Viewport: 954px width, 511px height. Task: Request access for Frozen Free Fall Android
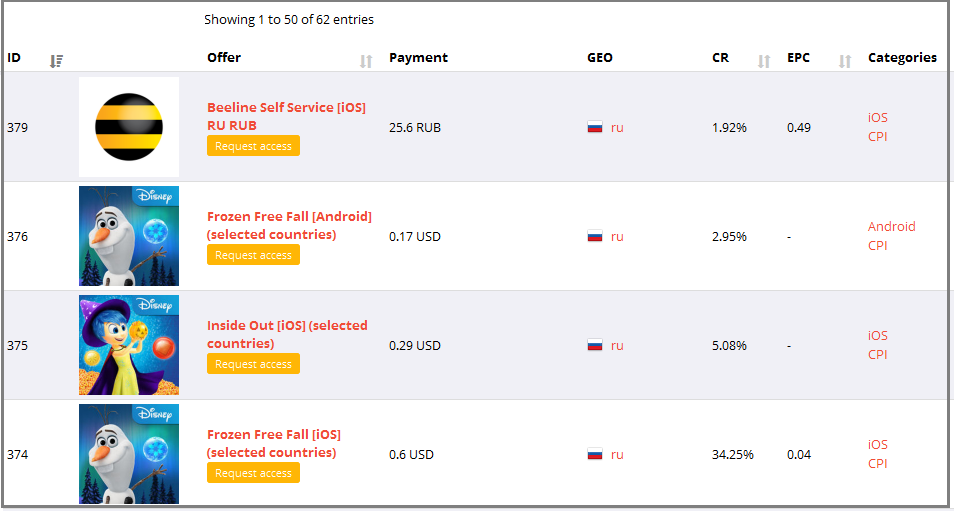click(253, 255)
